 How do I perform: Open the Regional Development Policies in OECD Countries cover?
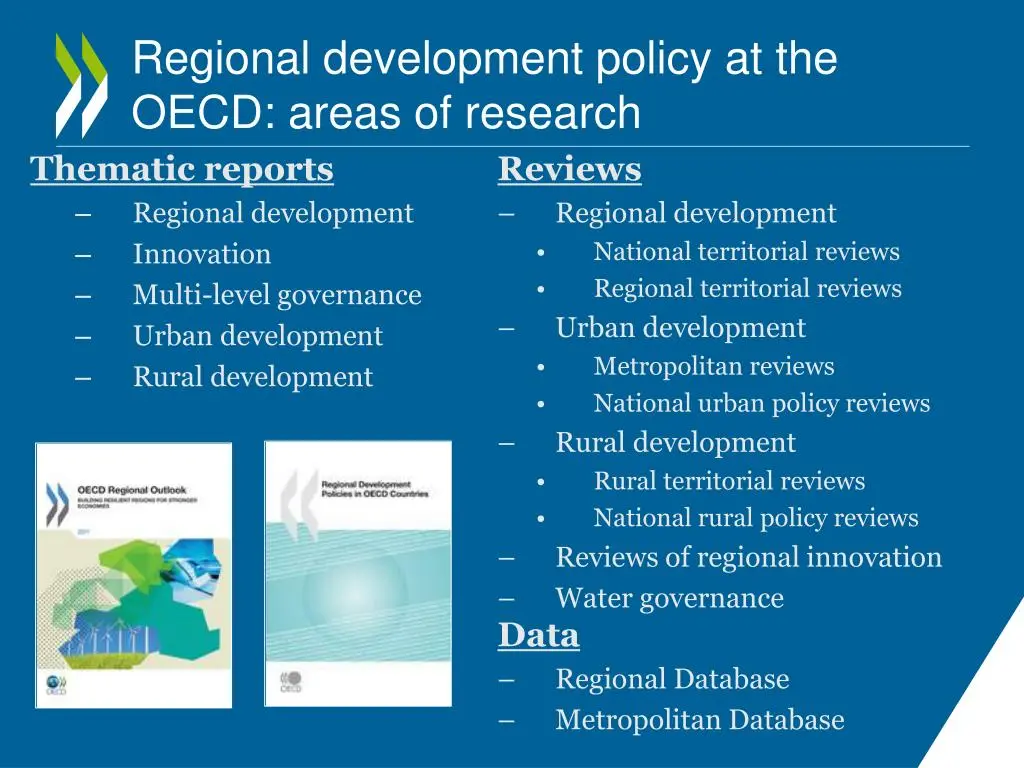(x=358, y=574)
